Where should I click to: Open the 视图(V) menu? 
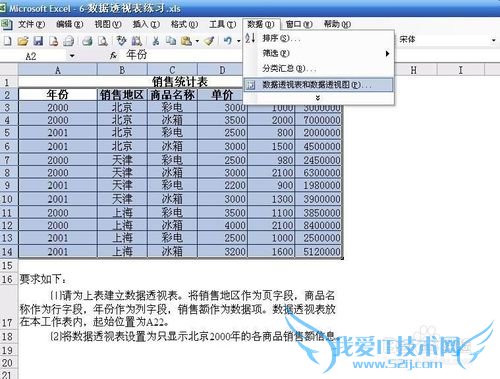pos(108,24)
